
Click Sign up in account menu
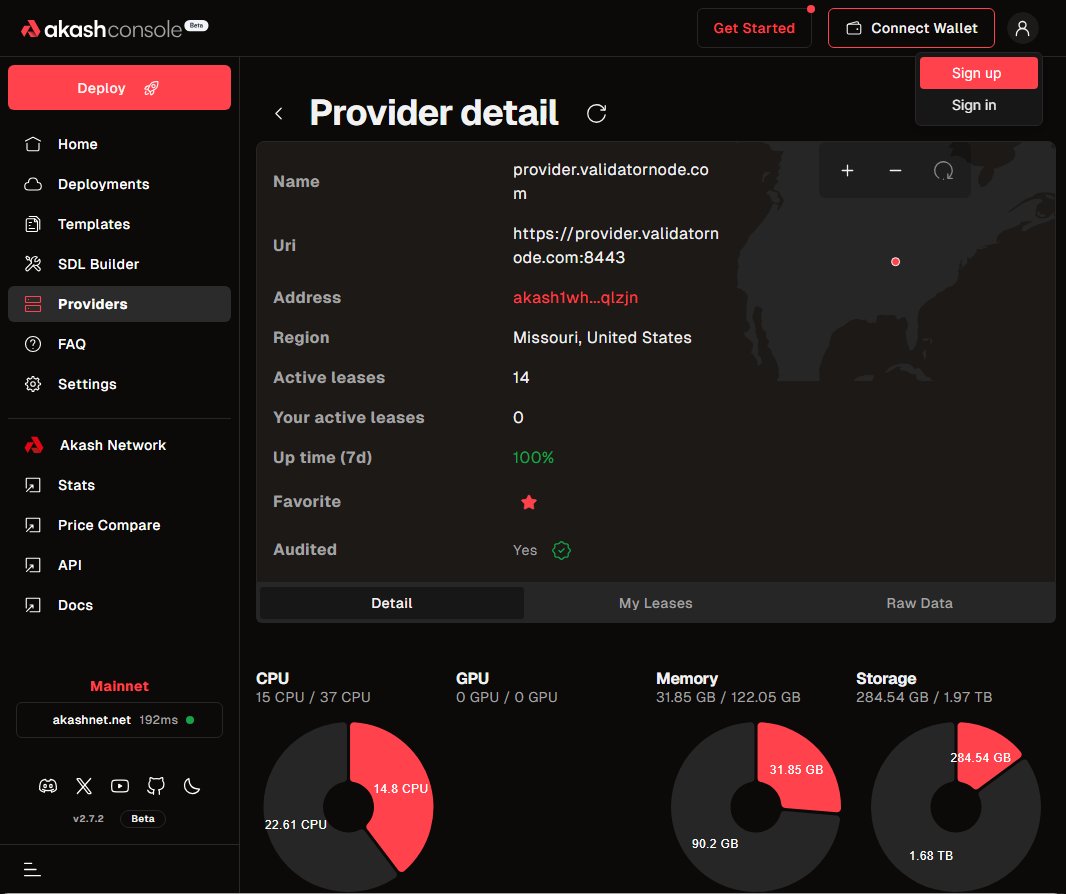pos(978,73)
